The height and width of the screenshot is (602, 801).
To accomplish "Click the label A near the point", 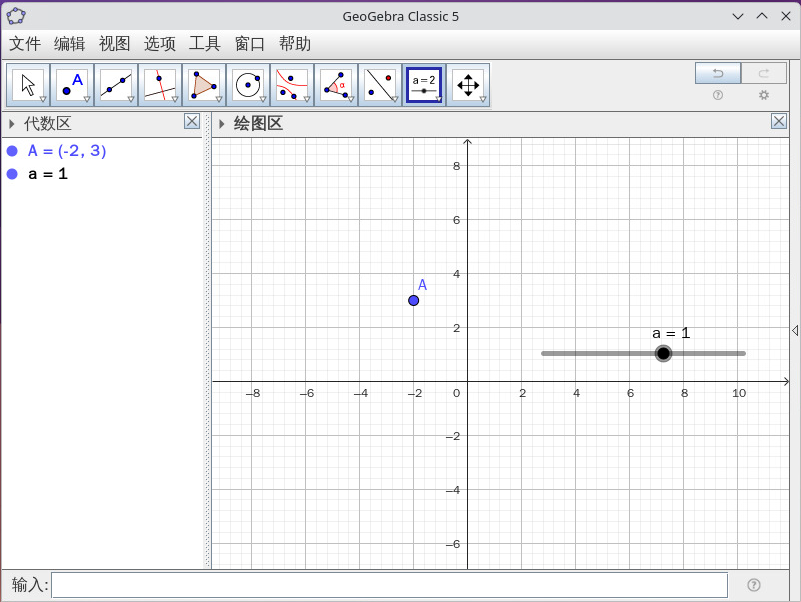I will (x=422, y=285).
